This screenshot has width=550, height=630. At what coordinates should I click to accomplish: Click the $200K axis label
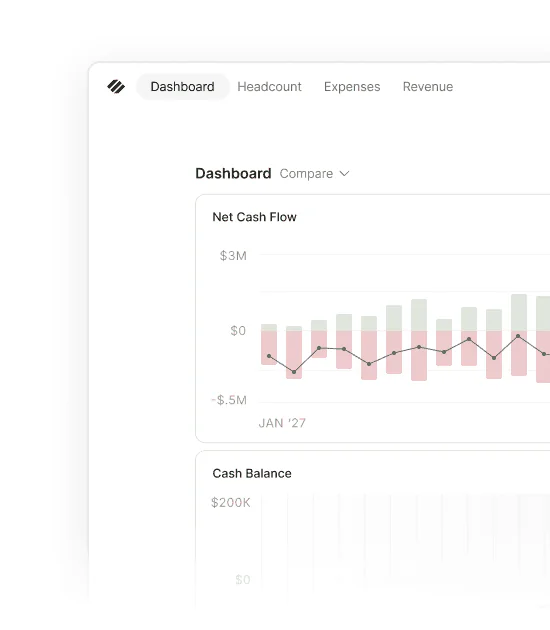(x=231, y=503)
